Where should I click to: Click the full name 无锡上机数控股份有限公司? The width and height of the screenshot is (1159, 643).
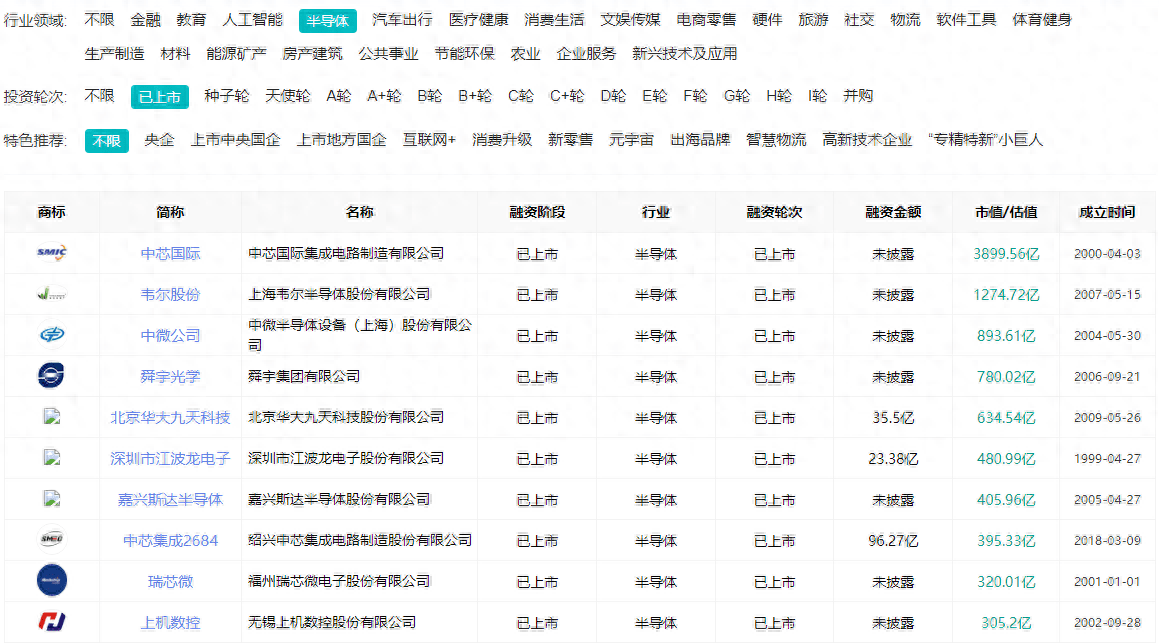pos(332,622)
